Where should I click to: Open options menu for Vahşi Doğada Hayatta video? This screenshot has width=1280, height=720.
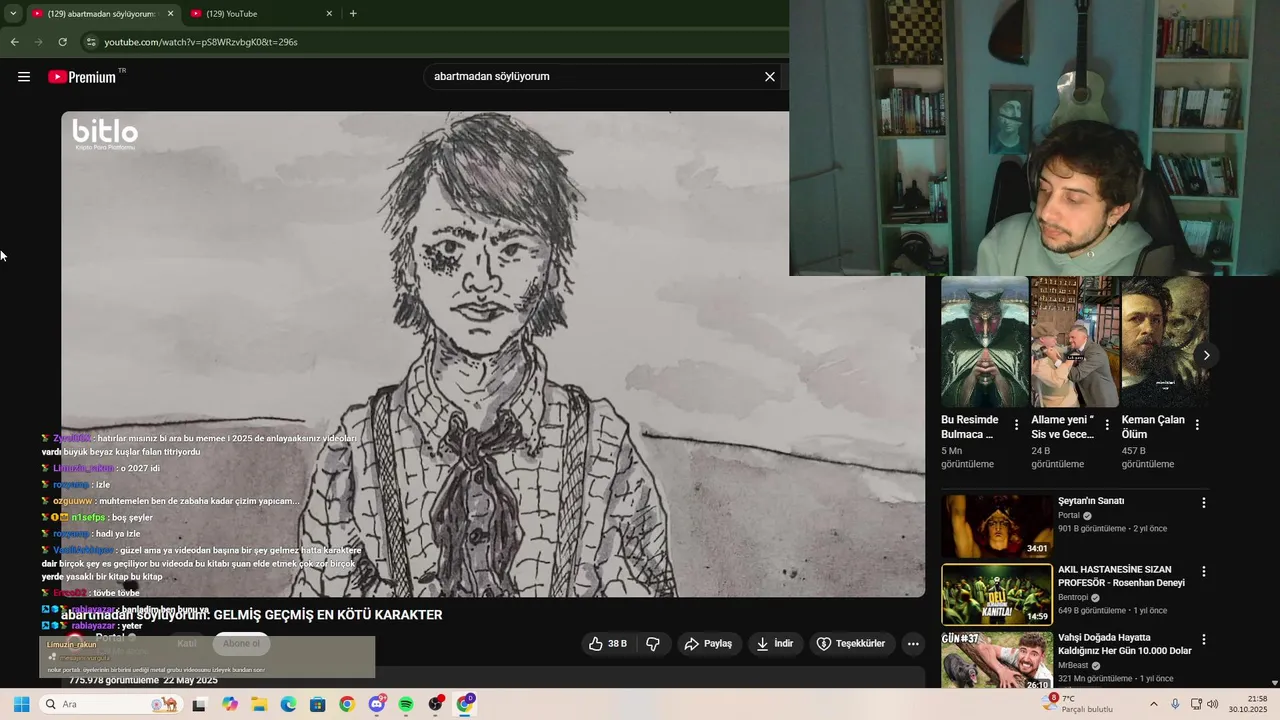1204,640
